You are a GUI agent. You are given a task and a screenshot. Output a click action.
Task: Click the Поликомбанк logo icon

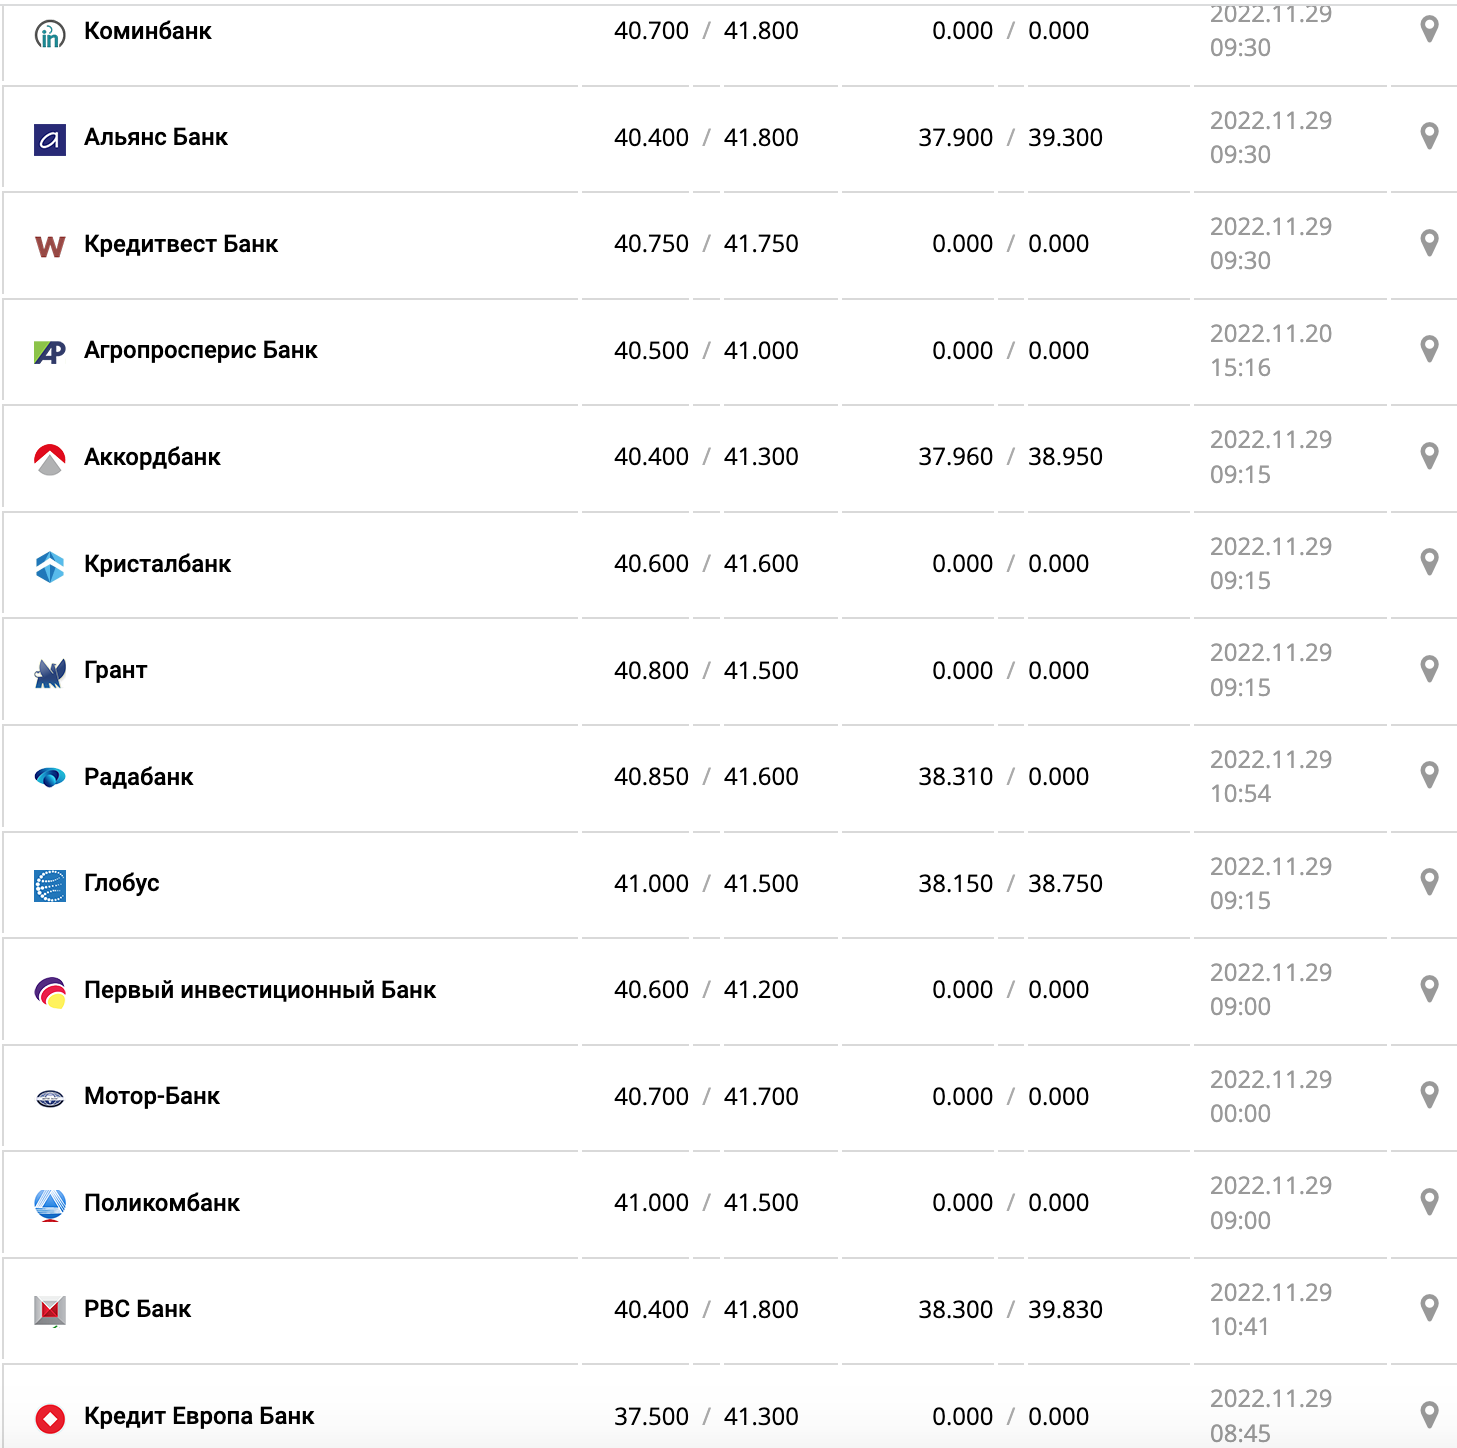point(50,1205)
